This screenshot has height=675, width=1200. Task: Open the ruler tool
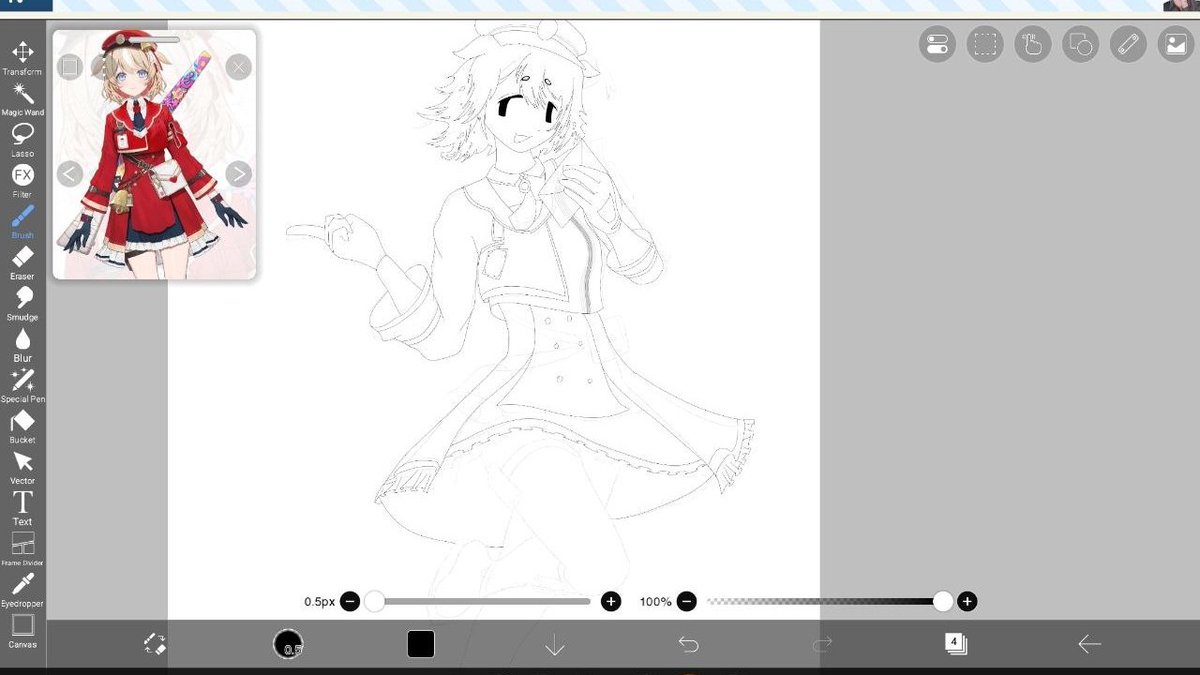click(x=1129, y=44)
